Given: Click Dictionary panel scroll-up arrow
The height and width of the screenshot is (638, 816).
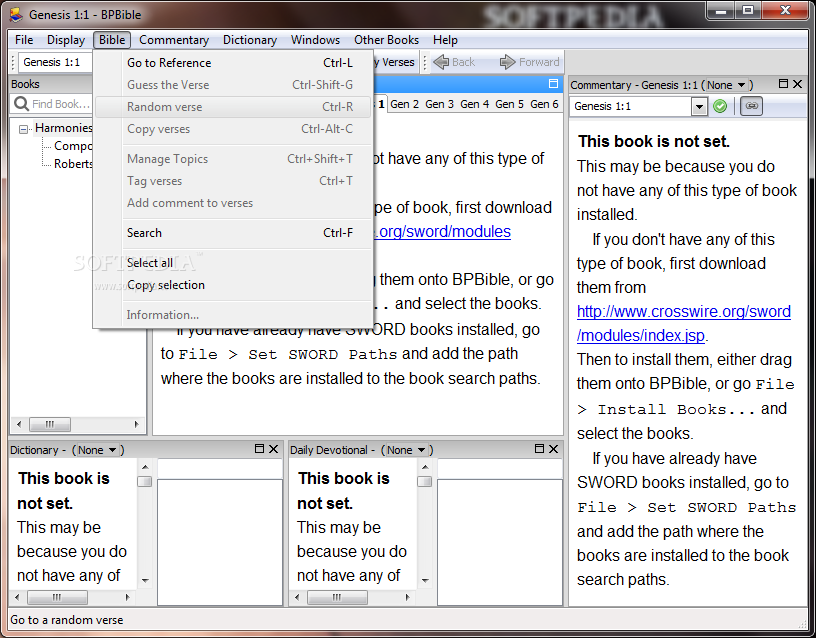Looking at the screenshot, I should coord(145,467).
